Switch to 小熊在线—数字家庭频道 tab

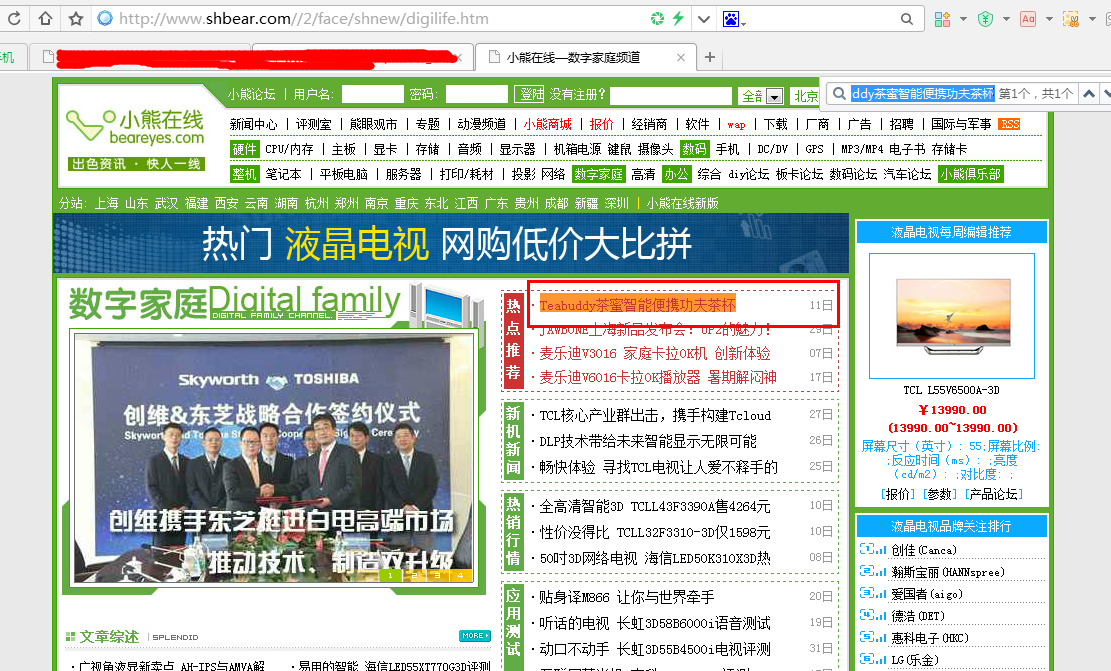point(573,57)
